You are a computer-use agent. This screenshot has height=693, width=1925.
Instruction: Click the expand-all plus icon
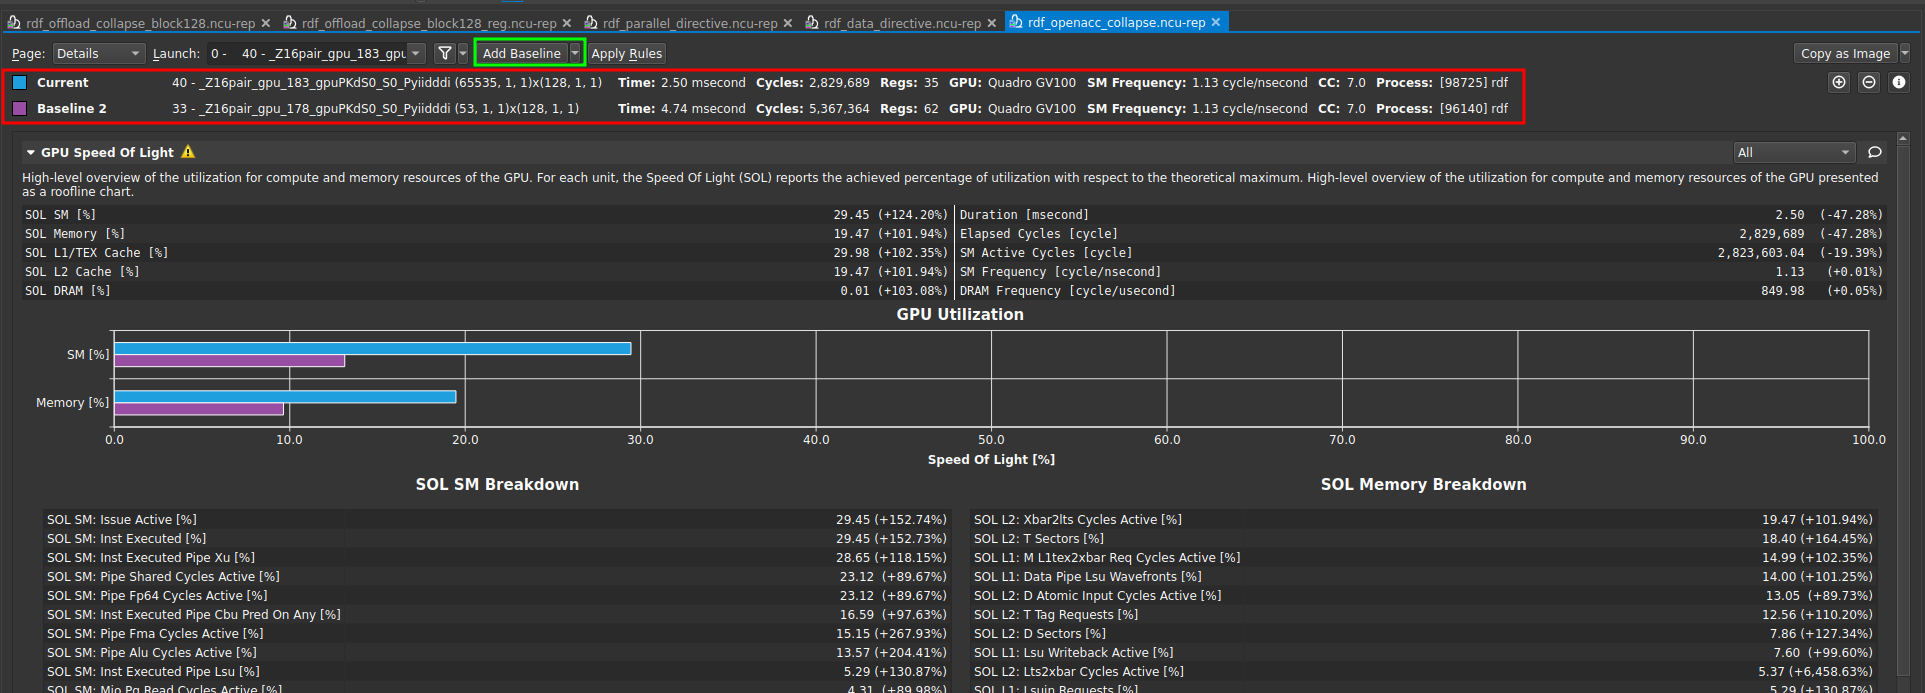coord(1838,83)
